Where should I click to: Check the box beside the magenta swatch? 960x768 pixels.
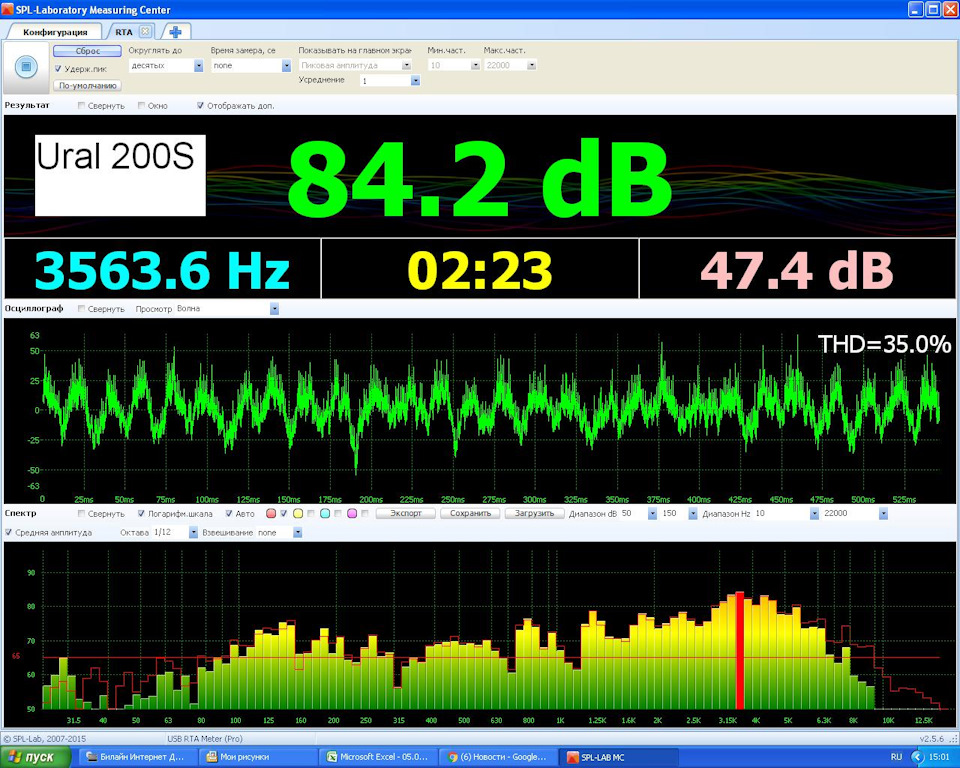click(x=366, y=513)
